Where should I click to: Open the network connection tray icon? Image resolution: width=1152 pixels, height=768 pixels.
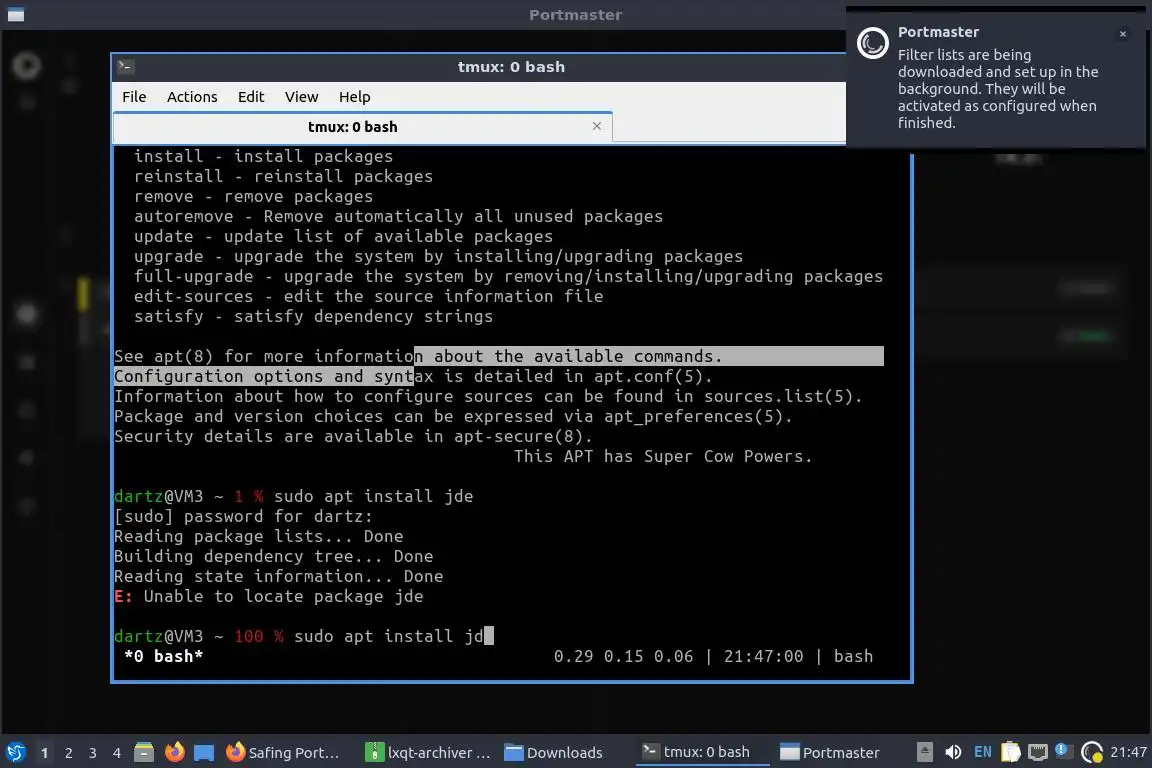pyautogui.click(x=1037, y=752)
